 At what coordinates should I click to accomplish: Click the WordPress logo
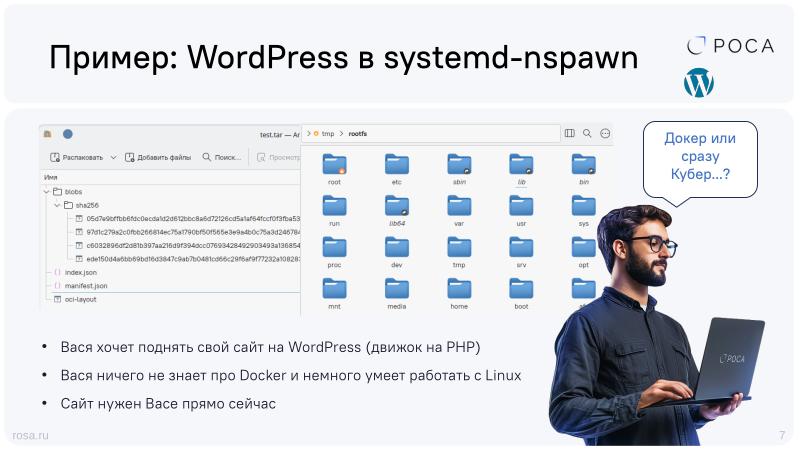click(699, 82)
